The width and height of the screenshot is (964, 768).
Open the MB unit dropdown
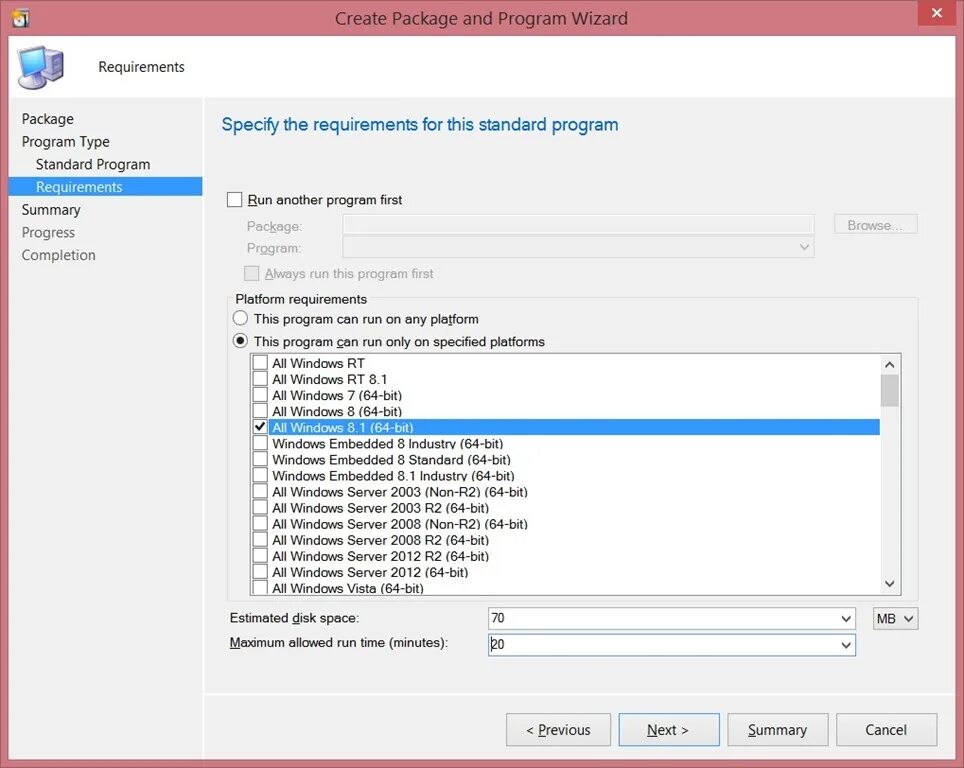pyautogui.click(x=895, y=619)
